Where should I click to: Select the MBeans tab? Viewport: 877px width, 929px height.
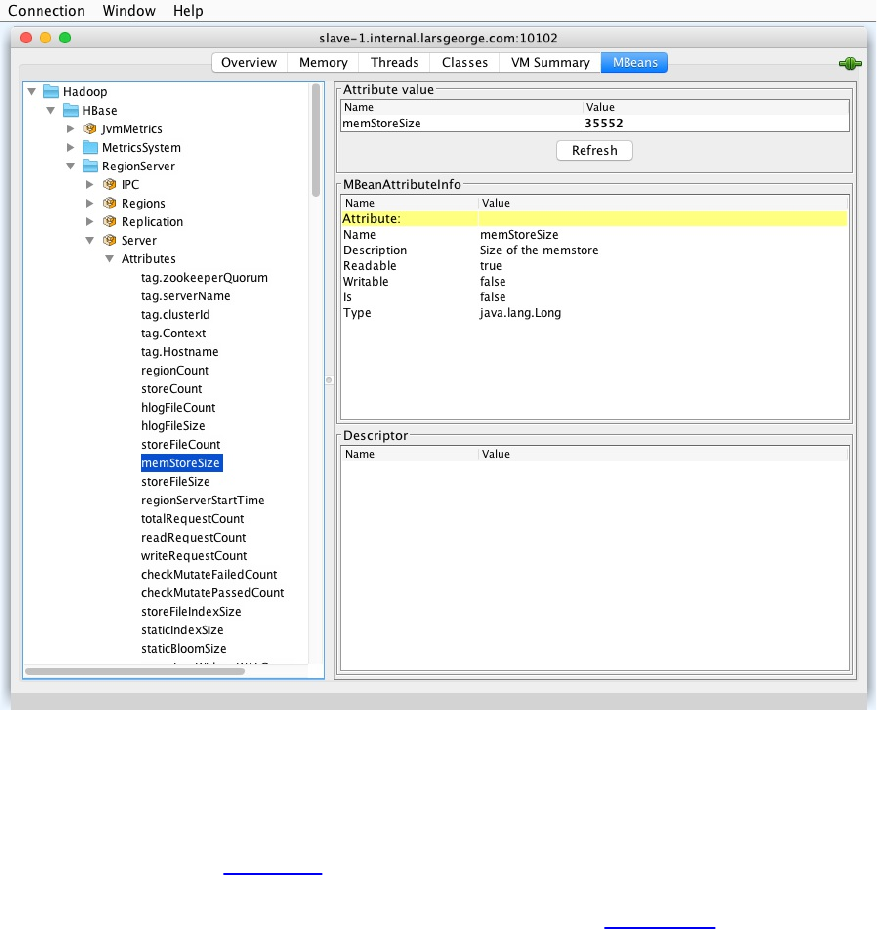635,62
